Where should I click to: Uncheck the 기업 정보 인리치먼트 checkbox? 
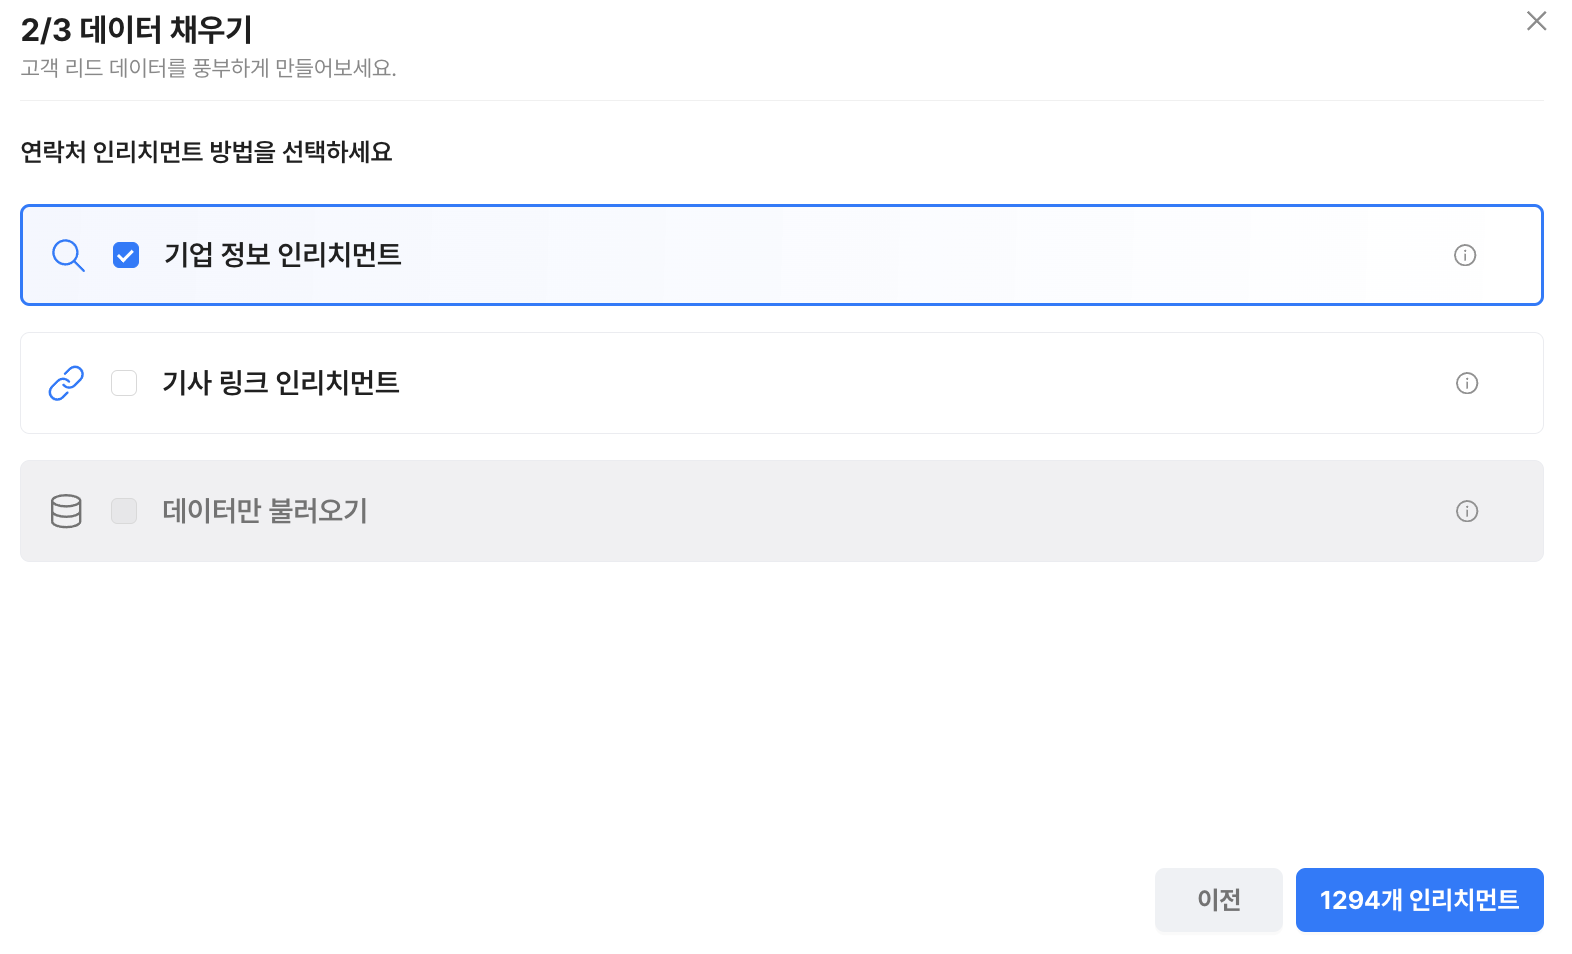(x=126, y=255)
